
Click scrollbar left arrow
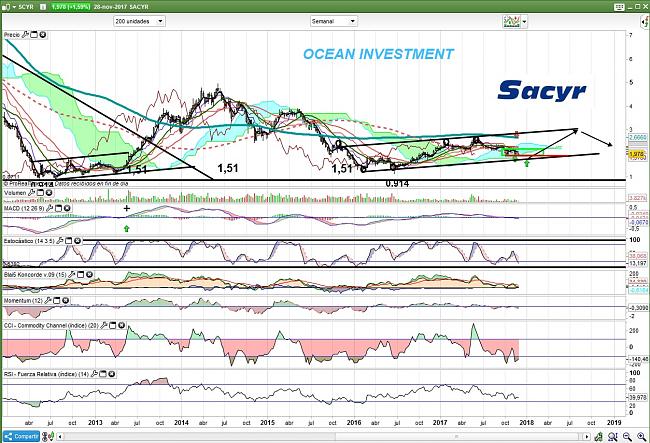pyautogui.click(x=60, y=437)
